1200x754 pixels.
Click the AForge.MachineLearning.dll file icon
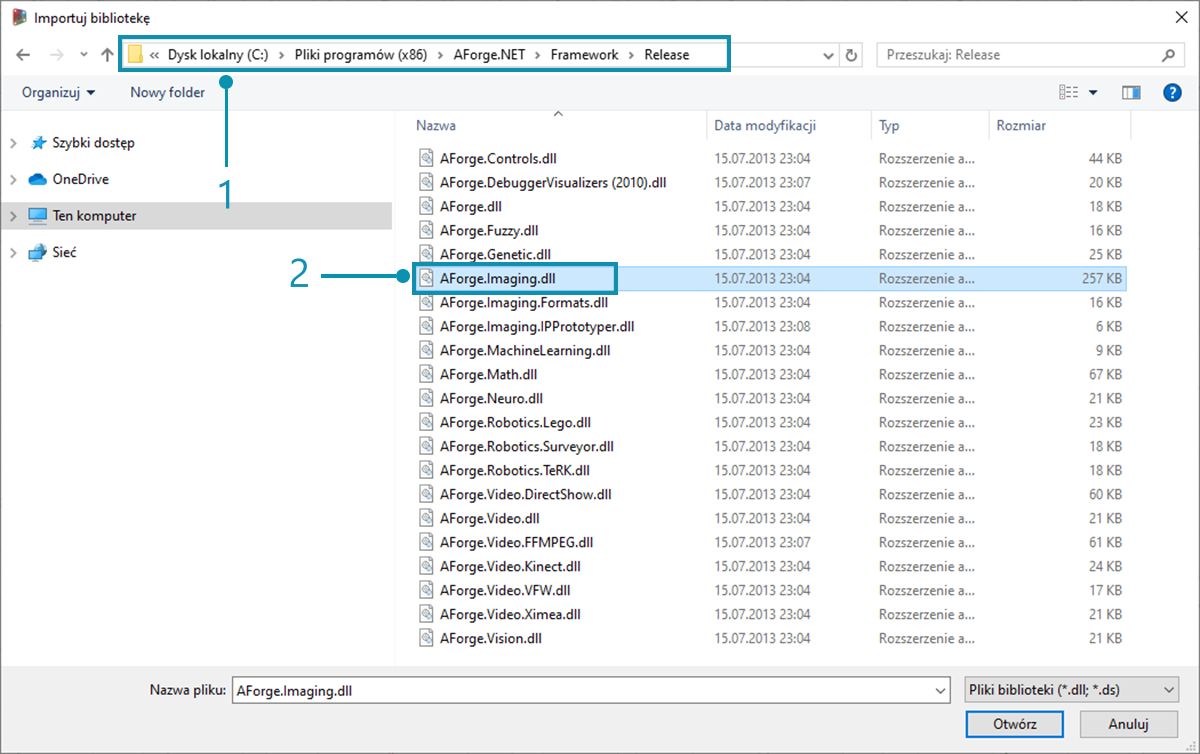pos(427,350)
